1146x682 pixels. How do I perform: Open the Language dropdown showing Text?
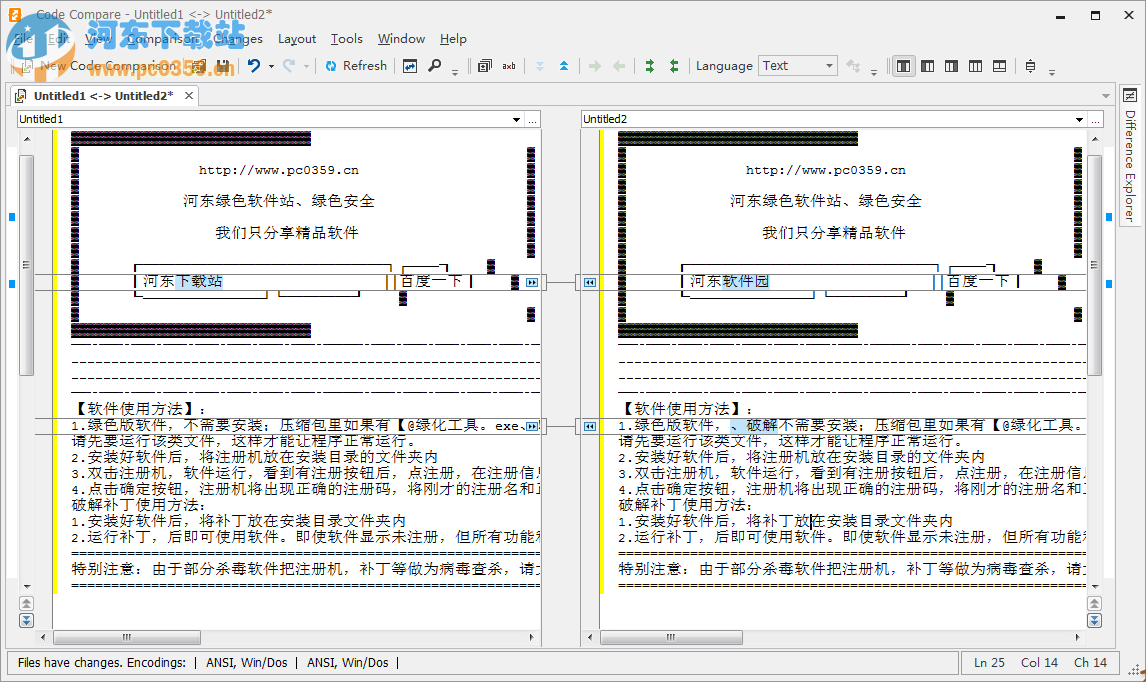(797, 65)
